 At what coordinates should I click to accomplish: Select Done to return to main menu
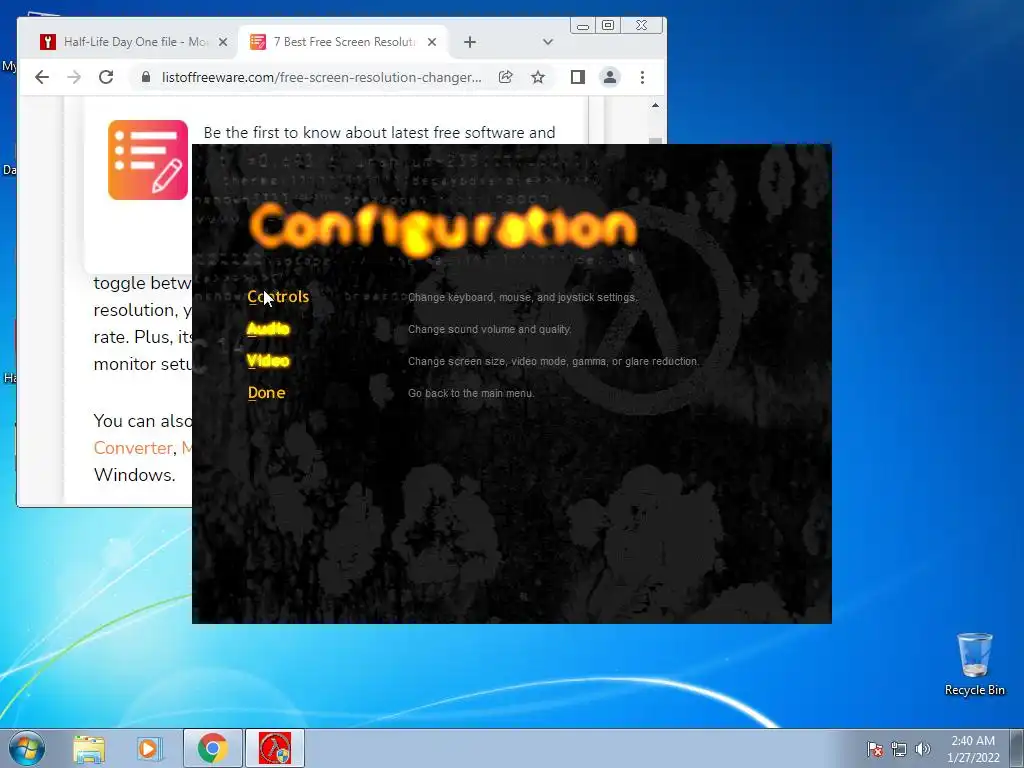click(x=266, y=392)
